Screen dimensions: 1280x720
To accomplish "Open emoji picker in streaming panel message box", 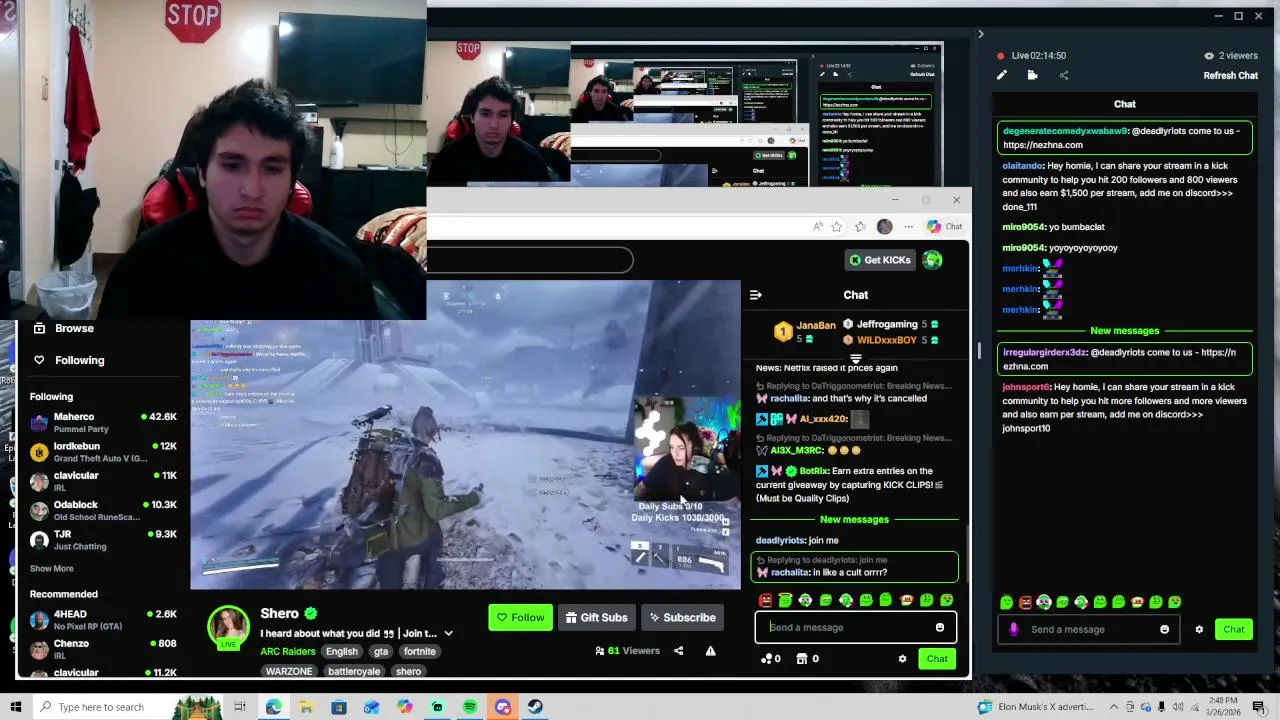I will [1164, 629].
